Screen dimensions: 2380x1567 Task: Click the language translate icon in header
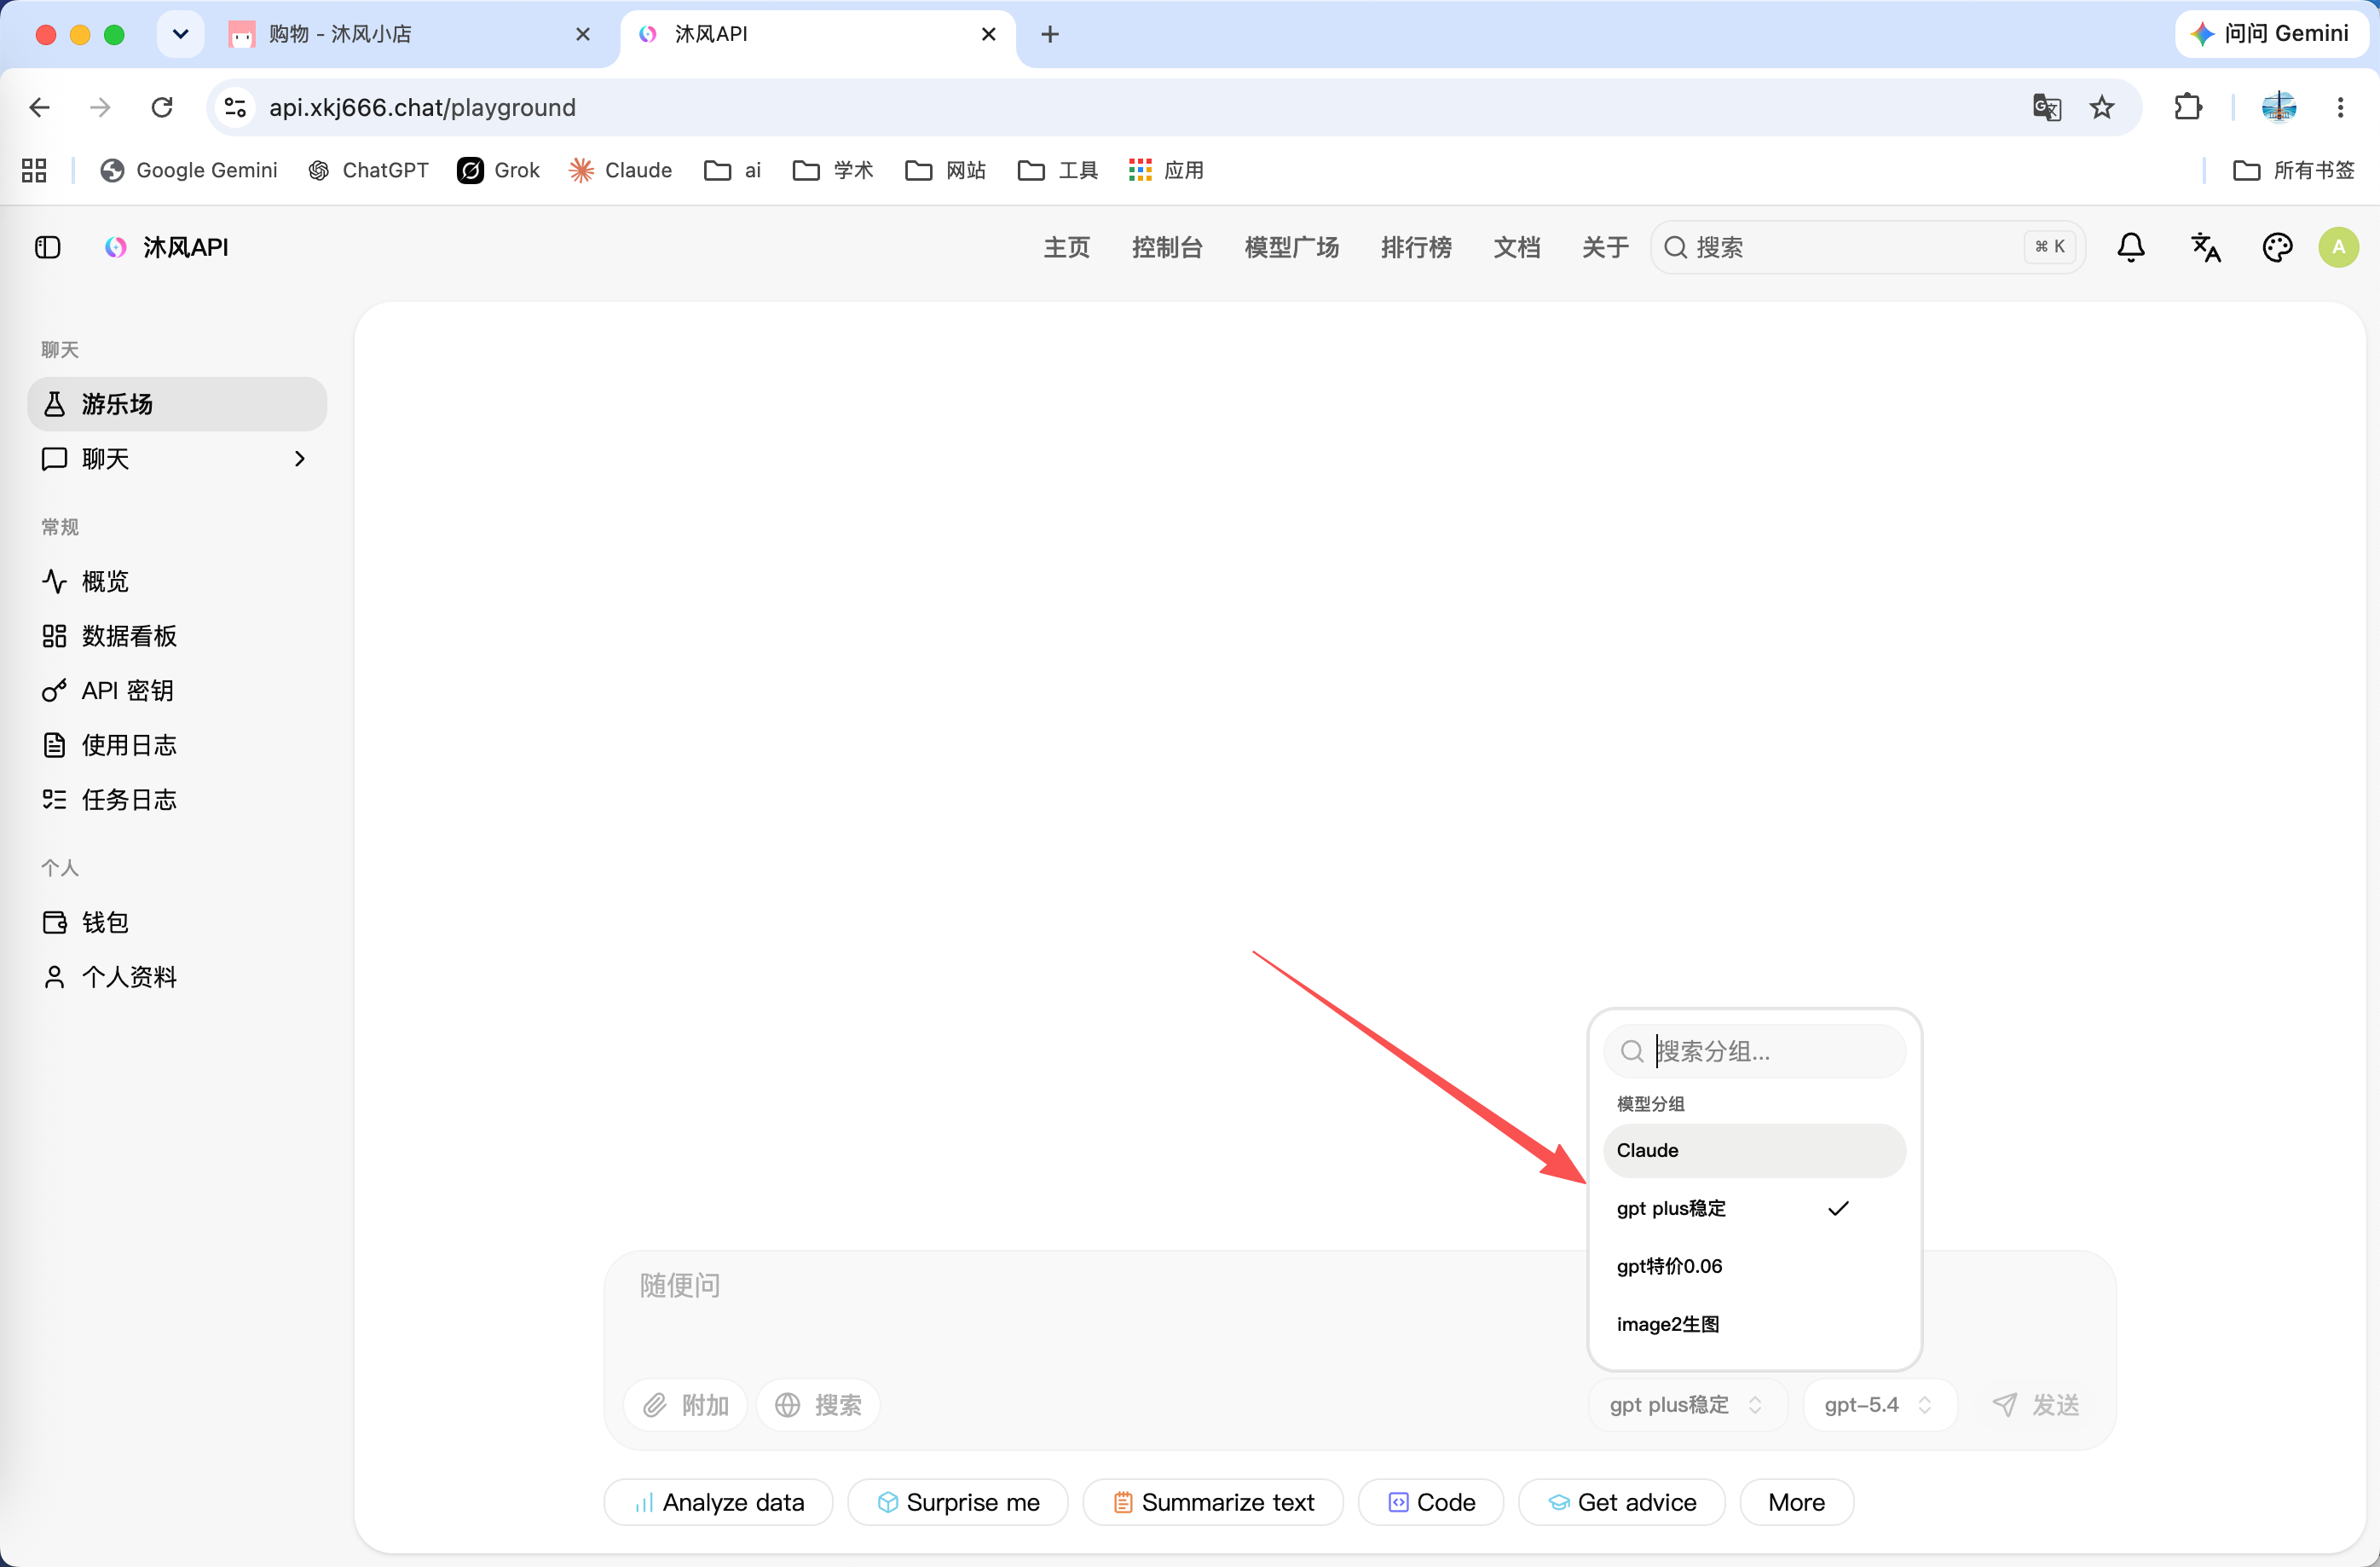coord(2205,247)
